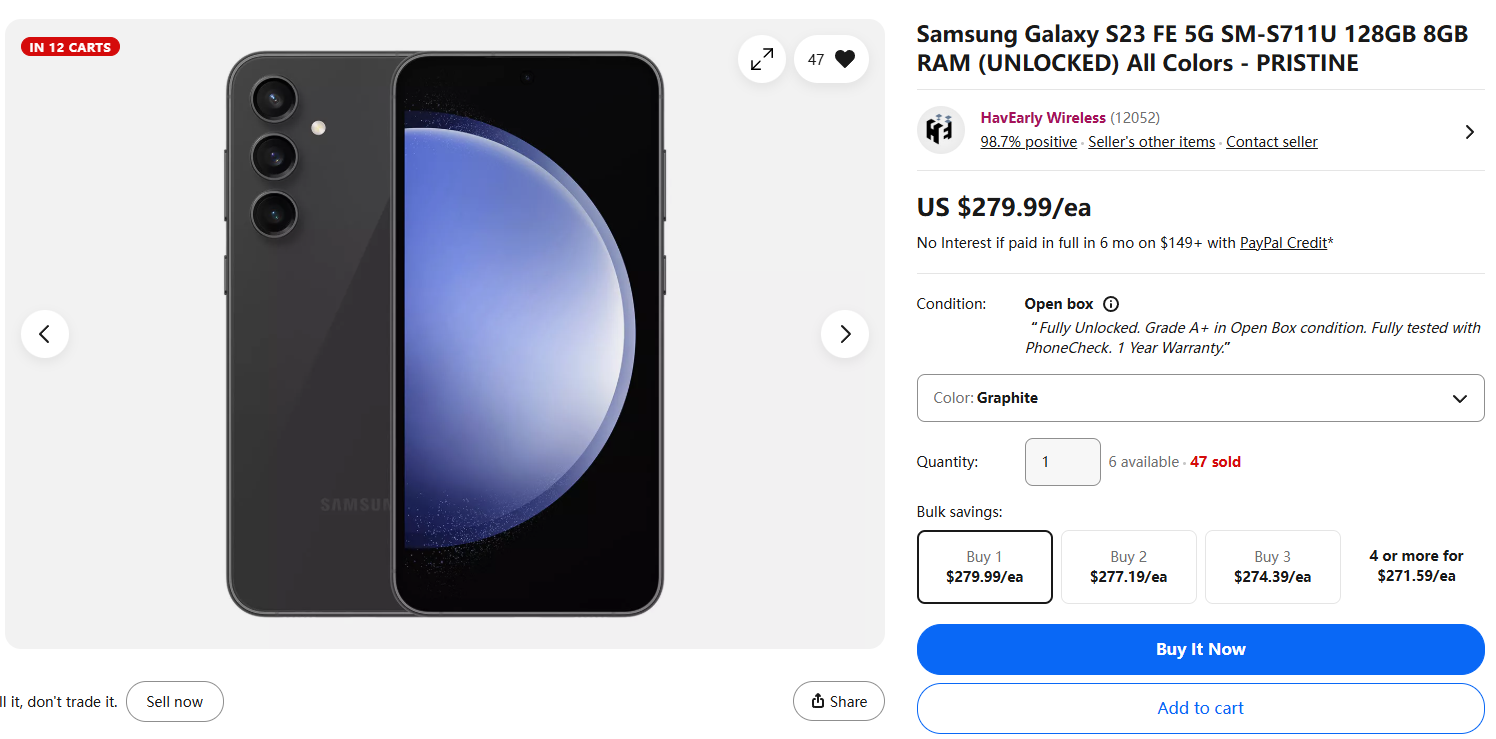This screenshot has height=739, width=1496.
Task: Select 4 or more bulk pricing option
Action: pos(1416,566)
